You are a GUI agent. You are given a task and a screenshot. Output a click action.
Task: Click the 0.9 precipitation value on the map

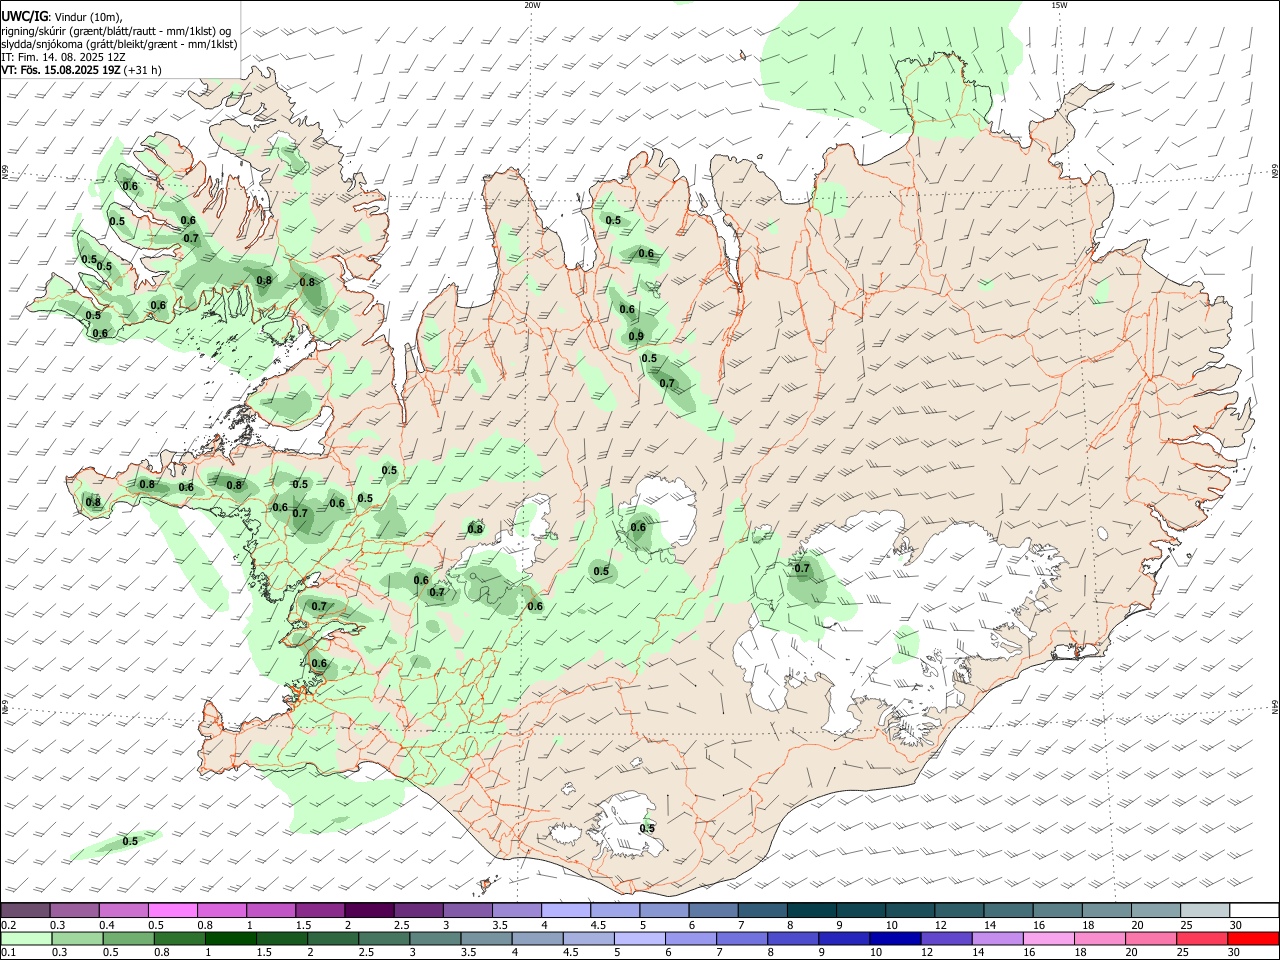click(x=636, y=336)
